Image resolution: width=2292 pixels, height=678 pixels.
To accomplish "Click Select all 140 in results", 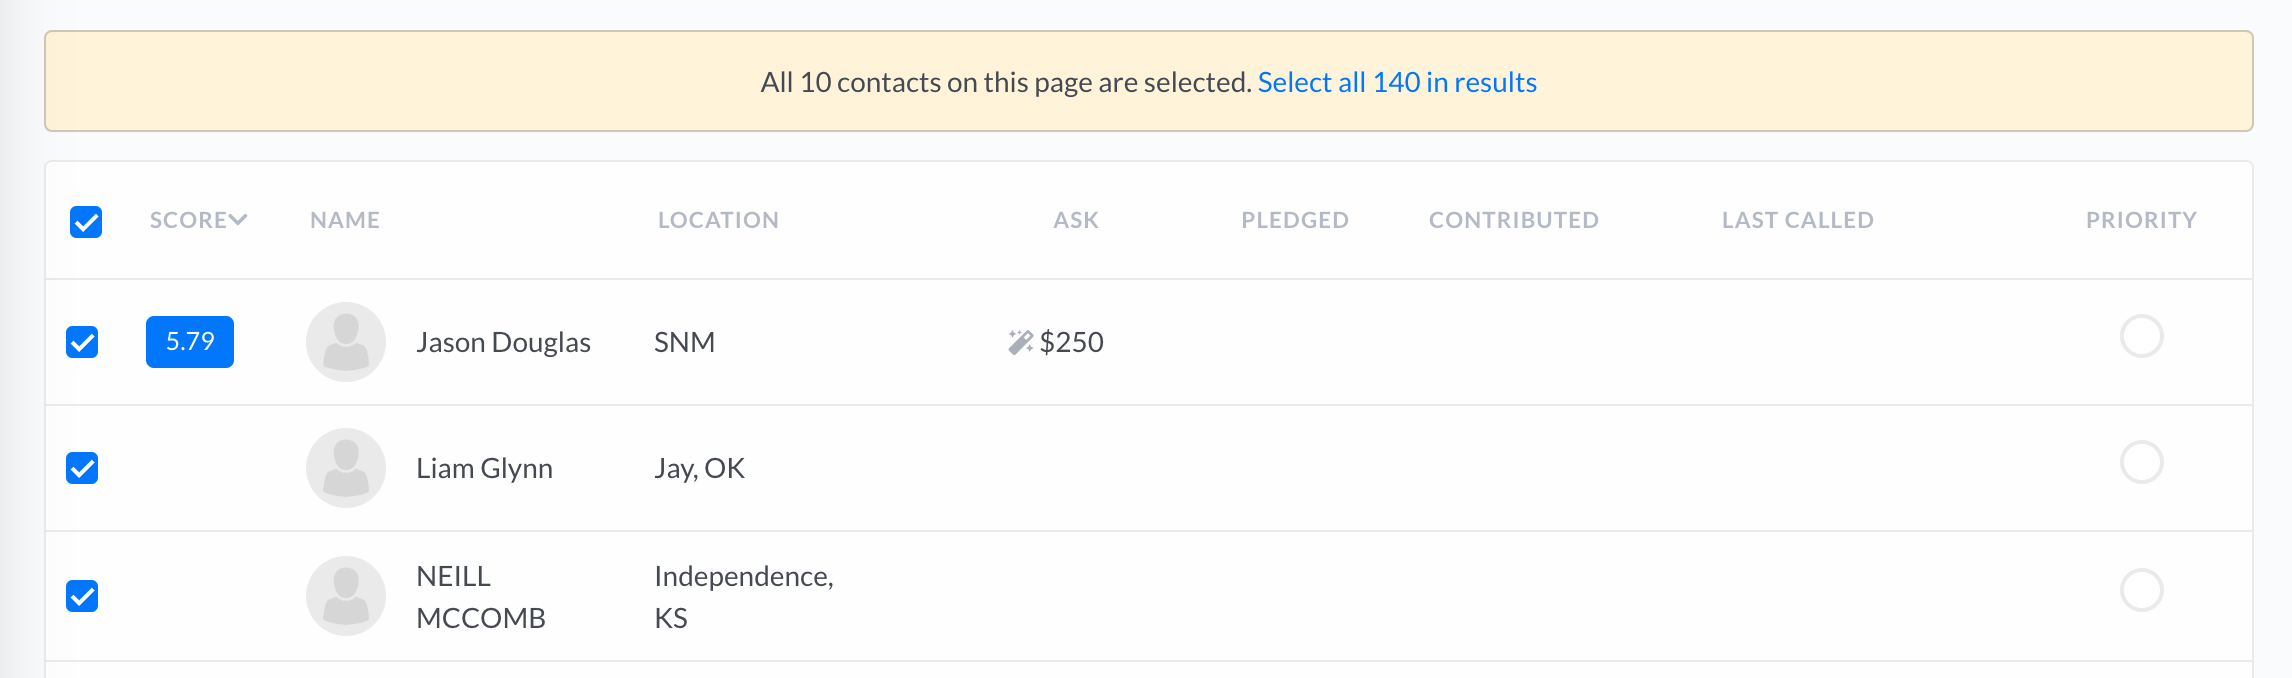I will [1397, 82].
